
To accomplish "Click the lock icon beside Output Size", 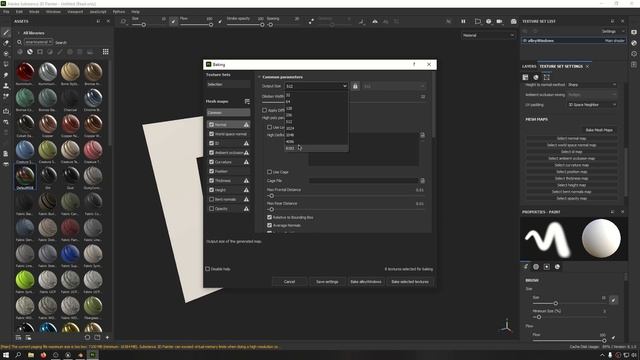I will 355,86.
